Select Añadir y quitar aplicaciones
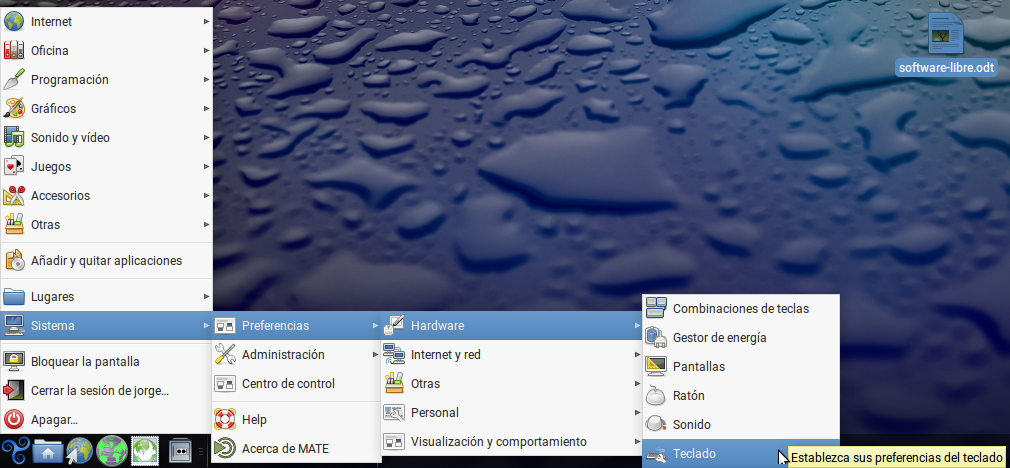Viewport: 1010px width, 468px height. [x=106, y=261]
